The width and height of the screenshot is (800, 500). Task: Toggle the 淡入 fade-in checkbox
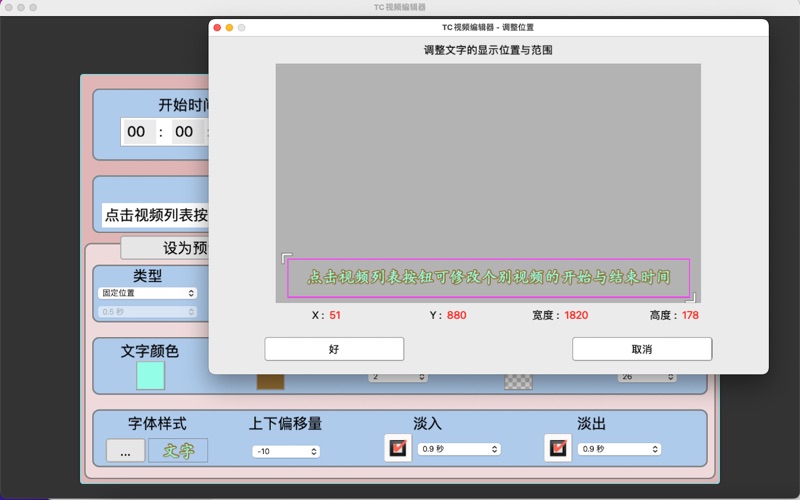398,448
